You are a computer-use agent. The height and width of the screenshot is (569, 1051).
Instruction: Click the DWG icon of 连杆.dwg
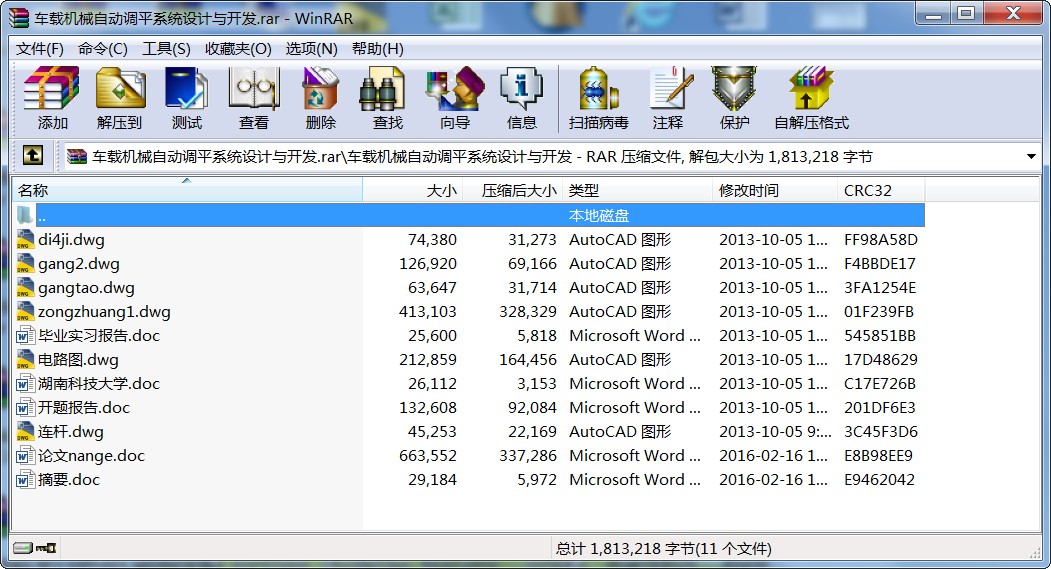point(25,431)
